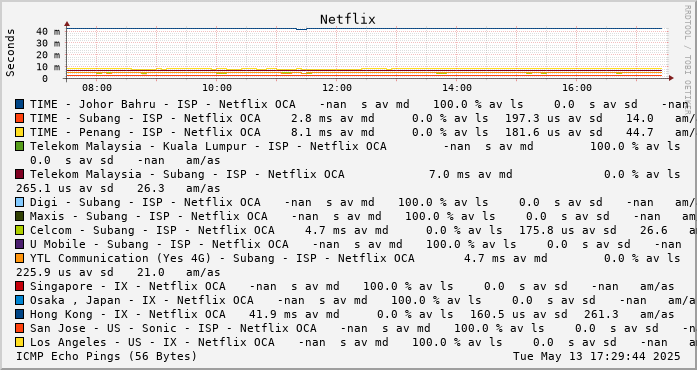Click the TIME Subang orange-red legend swatch
Screen dimensions: 697x370
tap(20, 118)
